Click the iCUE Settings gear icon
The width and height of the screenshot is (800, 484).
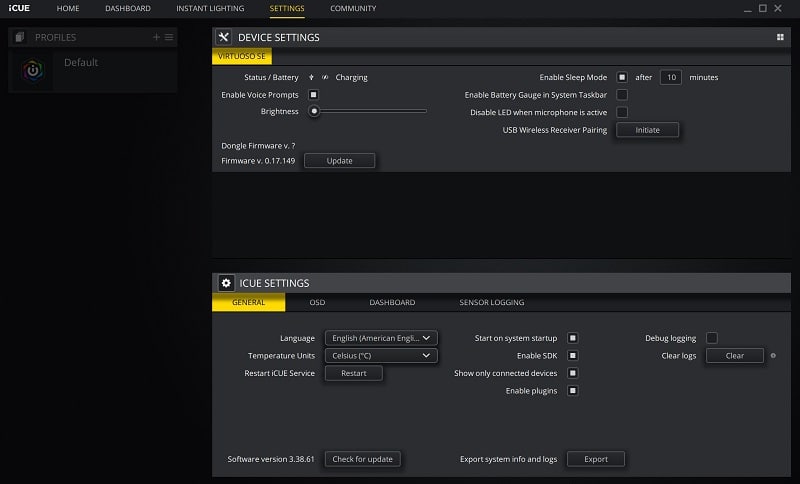pyautogui.click(x=226, y=283)
